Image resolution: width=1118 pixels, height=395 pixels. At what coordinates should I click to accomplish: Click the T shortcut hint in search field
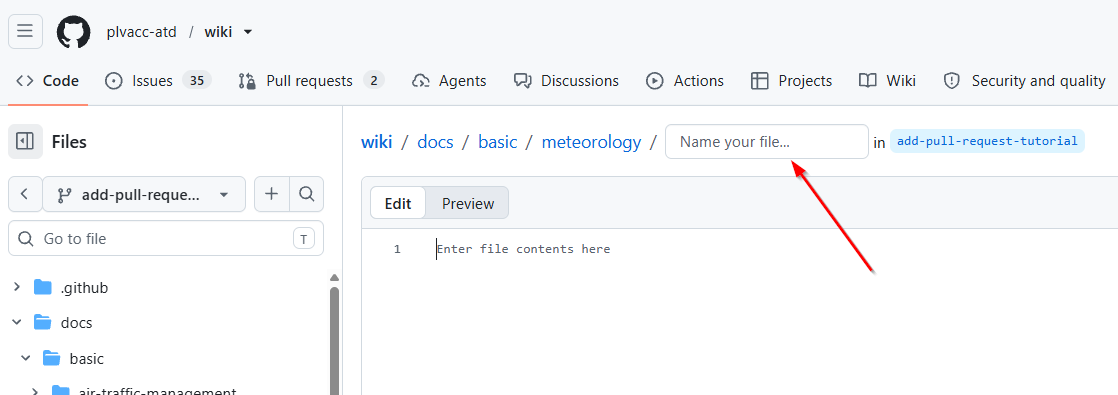304,239
